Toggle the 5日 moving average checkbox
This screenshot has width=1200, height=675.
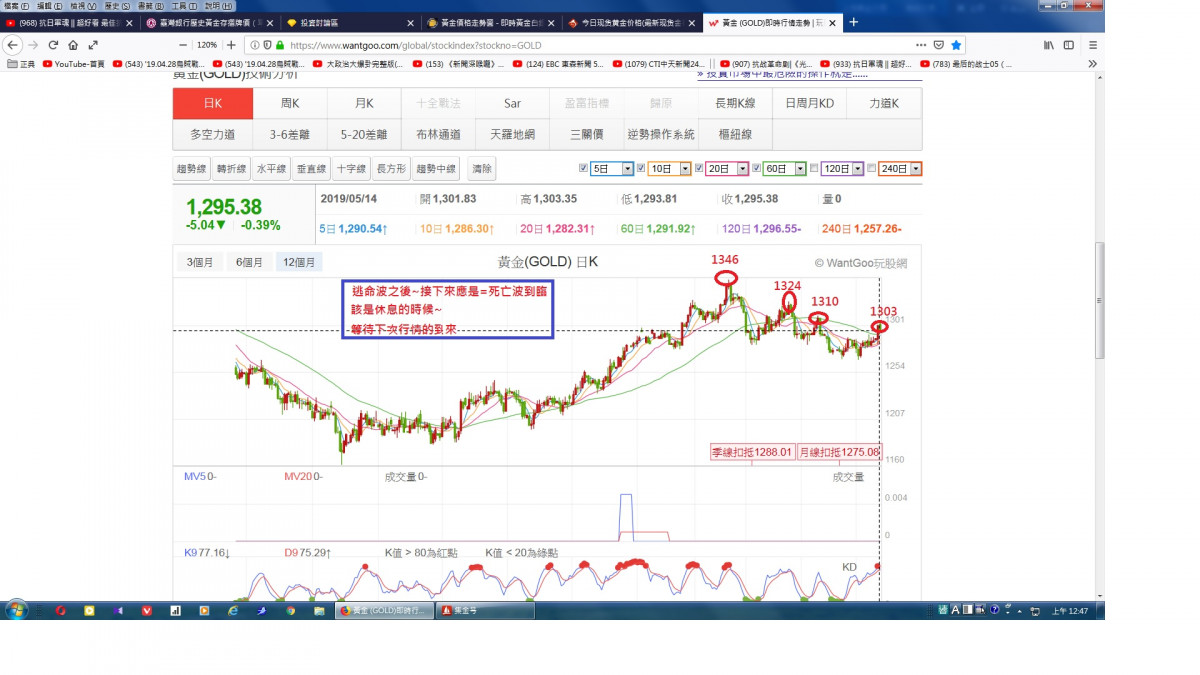[x=584, y=168]
